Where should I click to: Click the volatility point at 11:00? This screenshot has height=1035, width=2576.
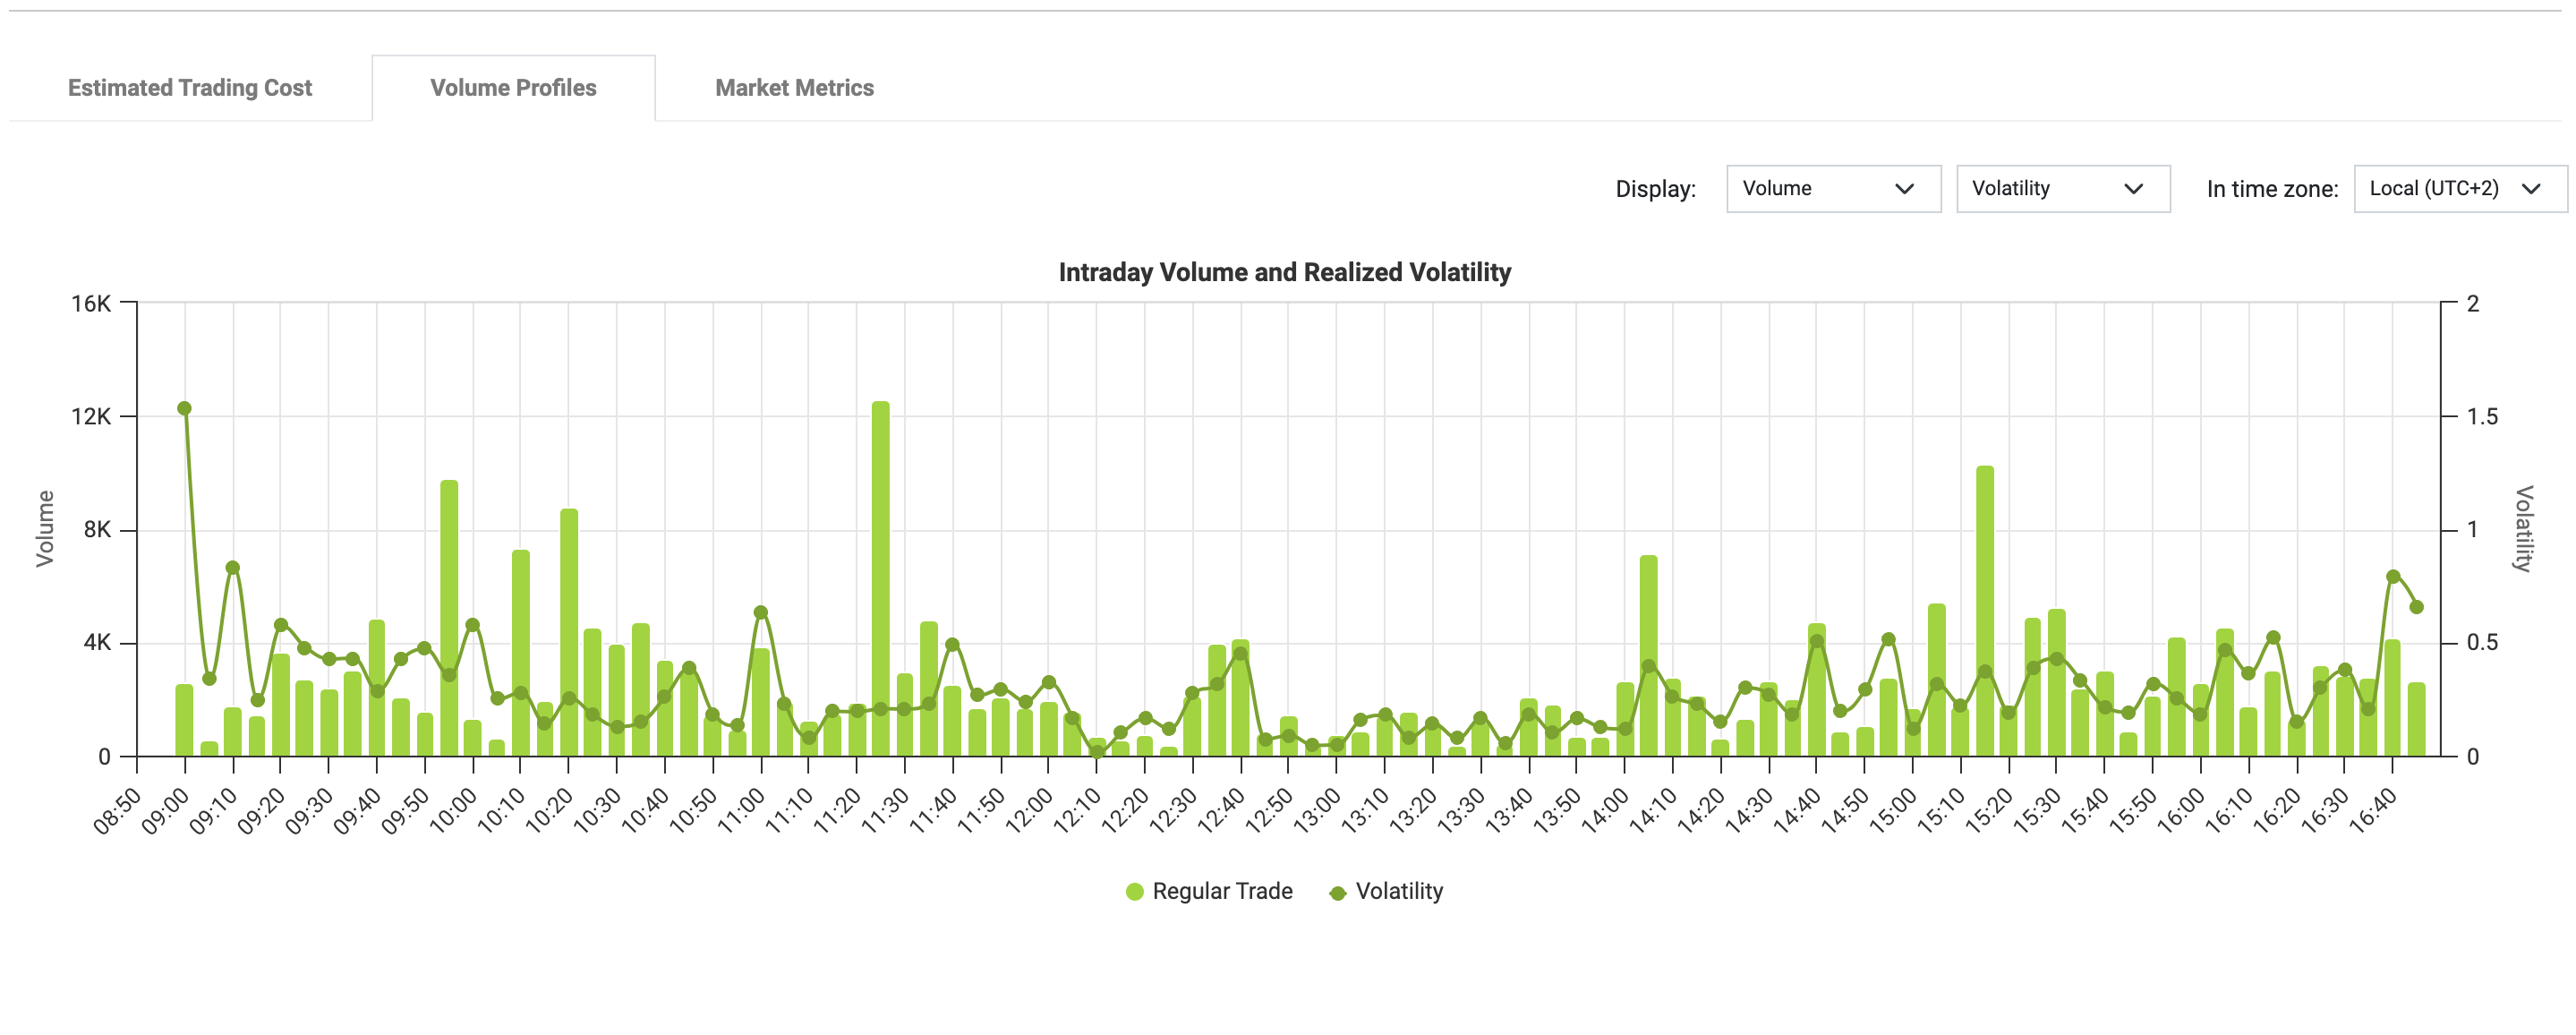tap(760, 612)
